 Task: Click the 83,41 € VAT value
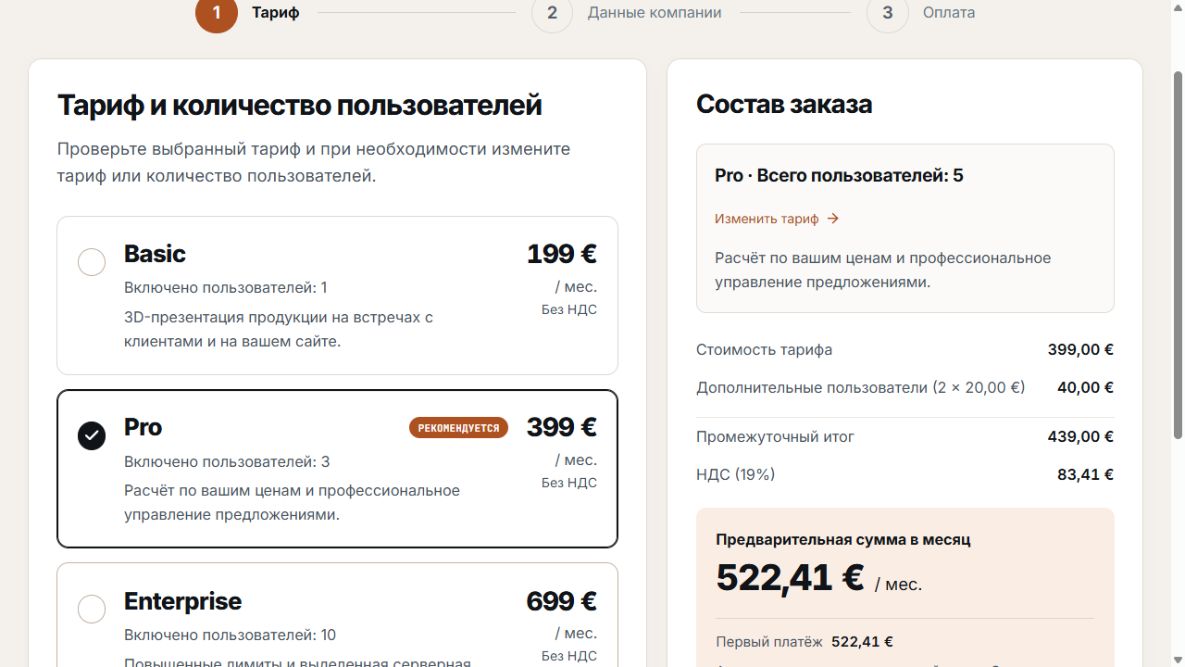point(1085,474)
